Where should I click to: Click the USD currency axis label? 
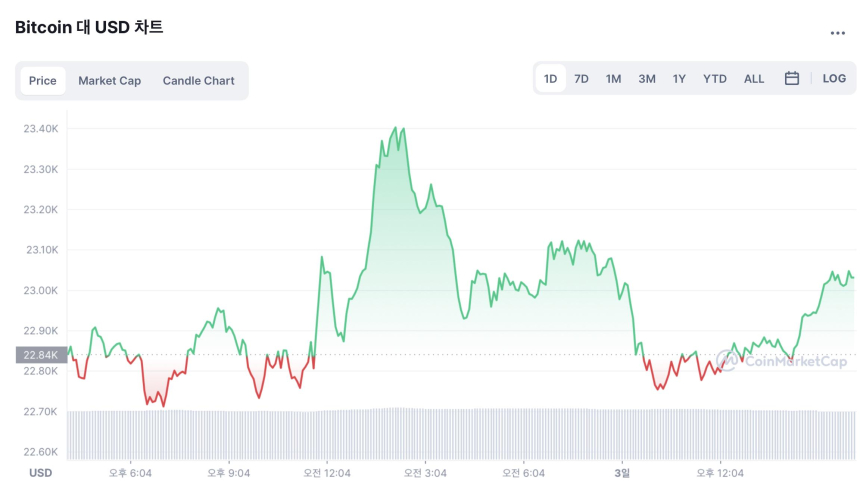pyautogui.click(x=41, y=473)
